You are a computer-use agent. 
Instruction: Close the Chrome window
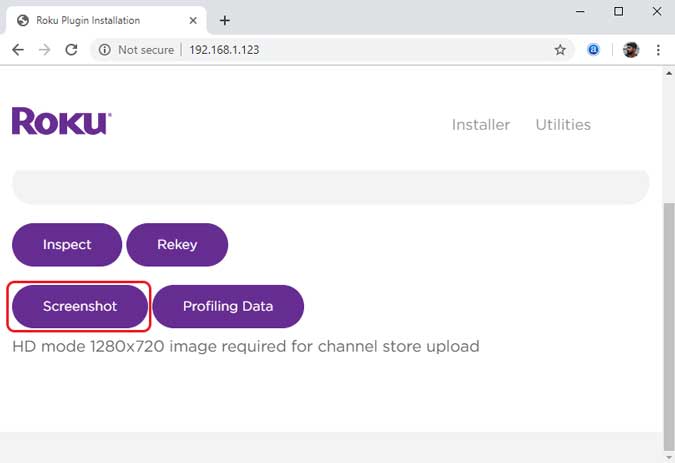point(656,12)
